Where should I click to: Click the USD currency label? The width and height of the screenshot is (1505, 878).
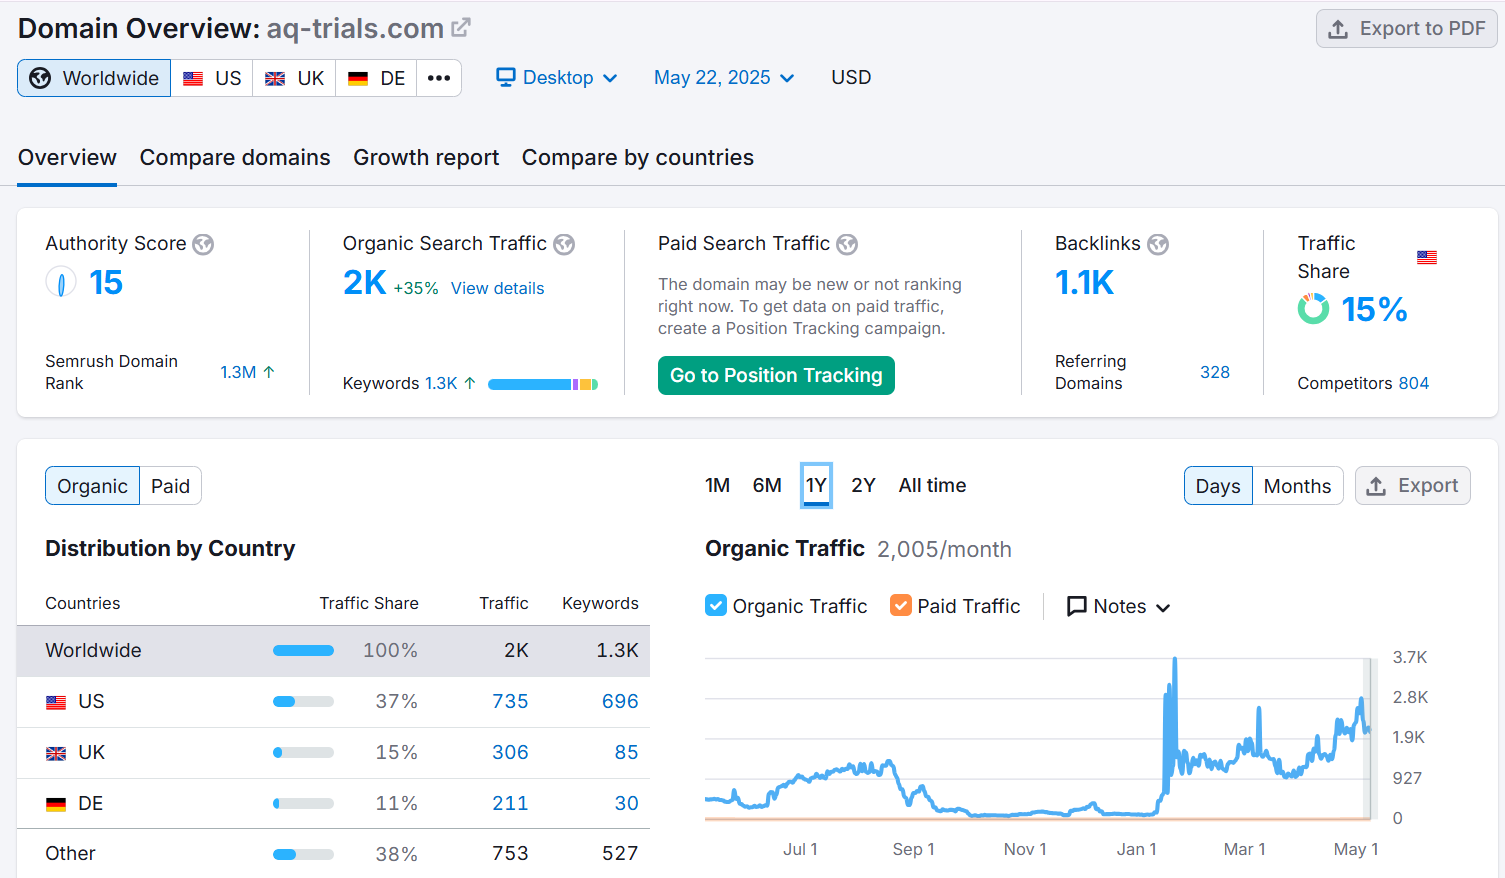(x=851, y=78)
